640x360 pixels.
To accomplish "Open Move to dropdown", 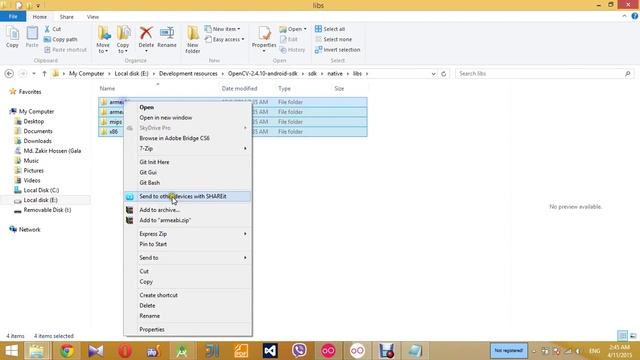I will 103,39.
